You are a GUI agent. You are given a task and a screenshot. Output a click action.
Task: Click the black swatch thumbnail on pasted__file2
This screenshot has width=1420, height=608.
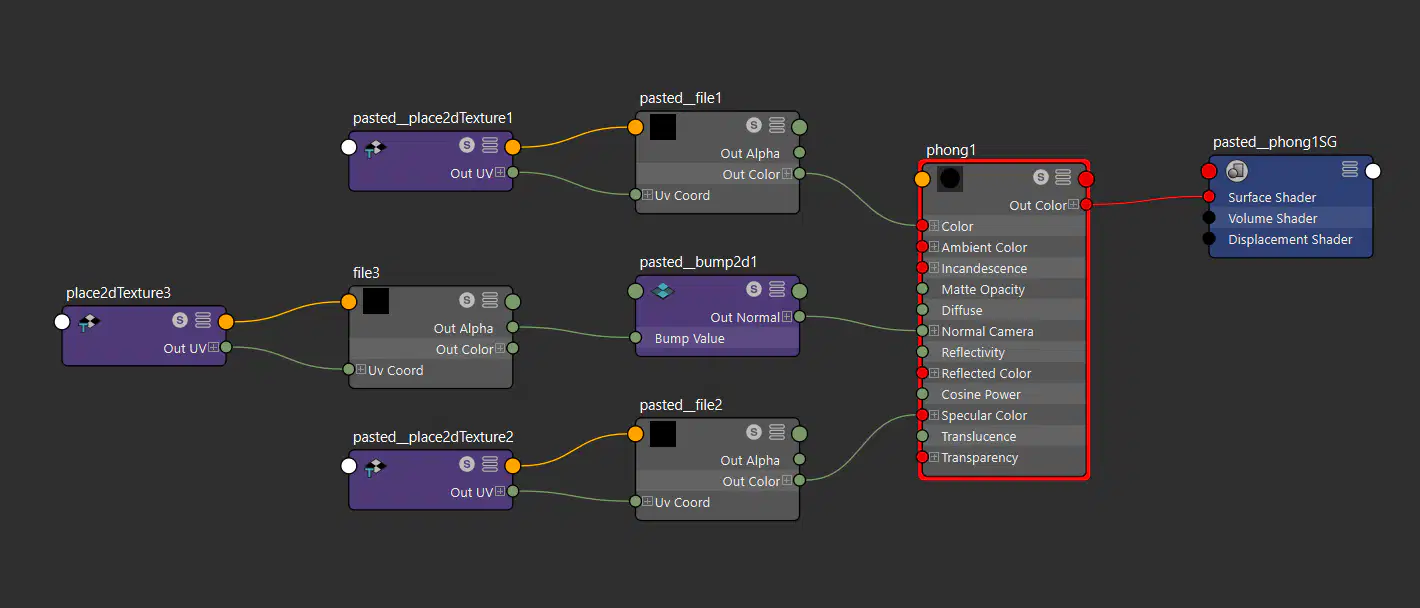point(663,434)
